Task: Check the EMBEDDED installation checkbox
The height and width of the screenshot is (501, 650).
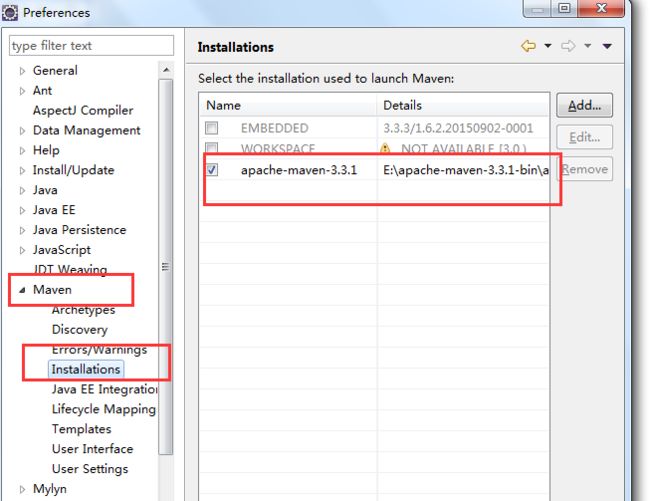Action: click(211, 128)
